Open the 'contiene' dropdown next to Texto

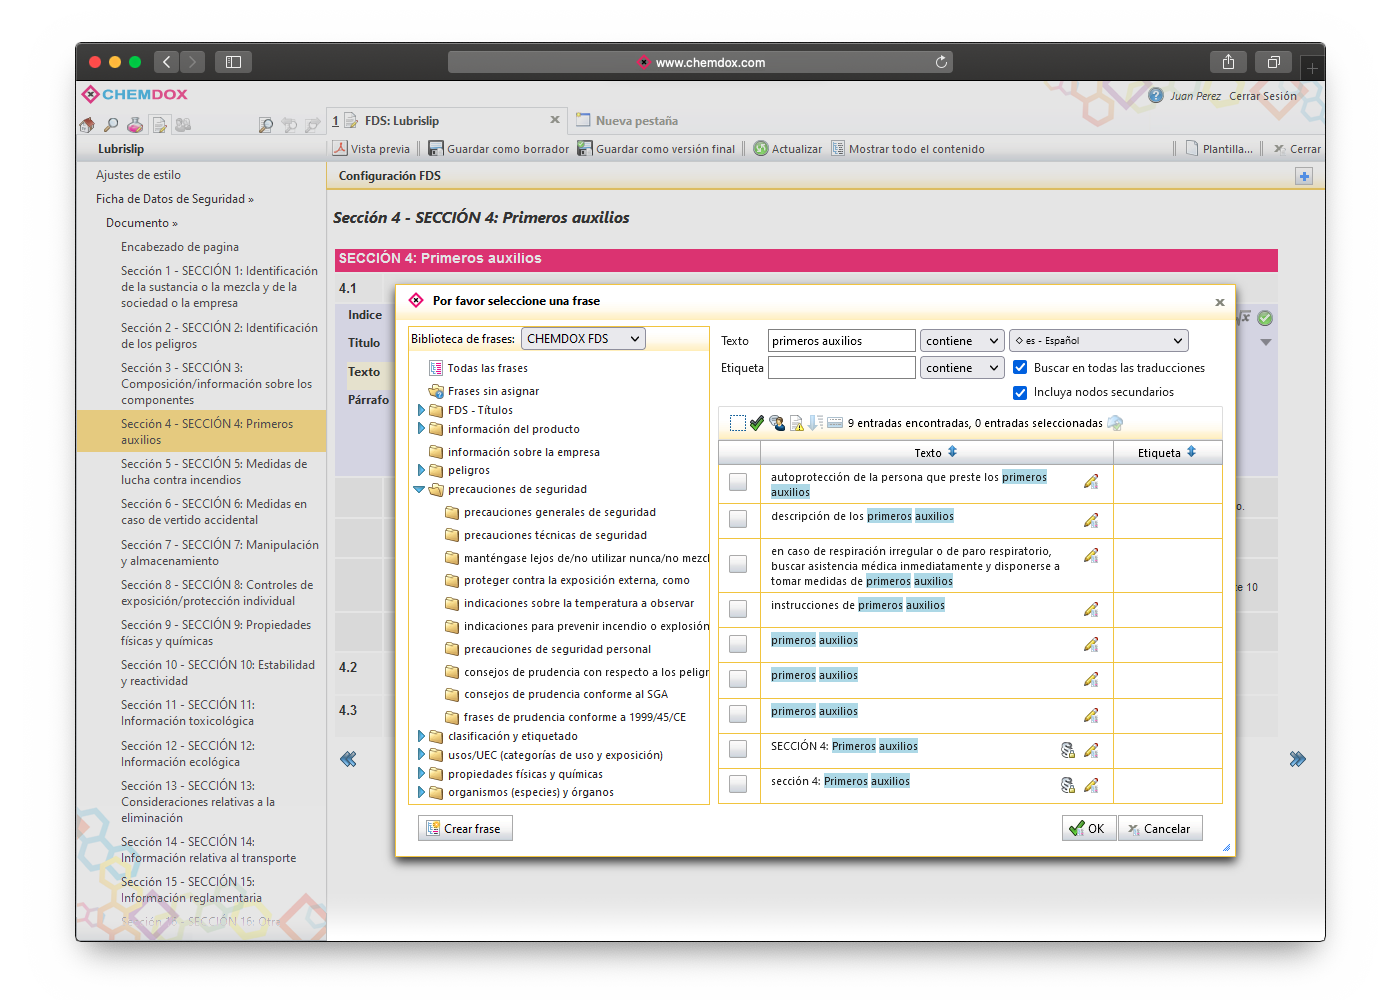[x=961, y=341]
